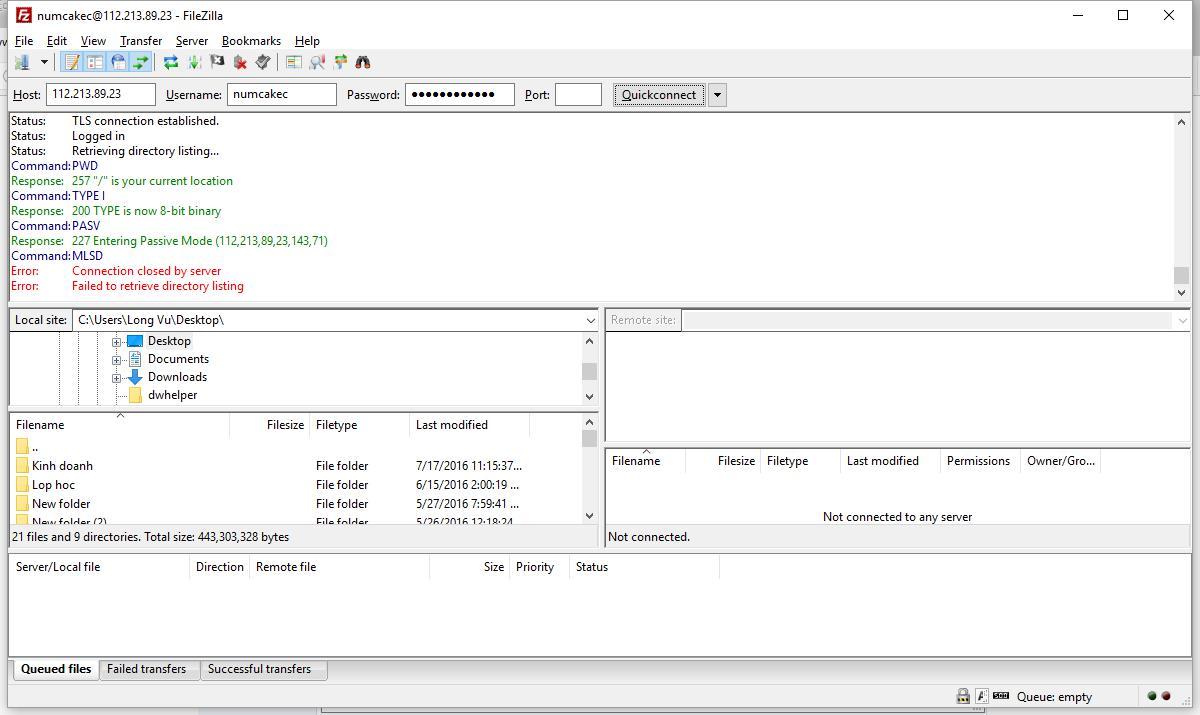Viewport: 1200px width, 715px height.
Task: Click the speed limit indicator icon
Action: 1001,695
